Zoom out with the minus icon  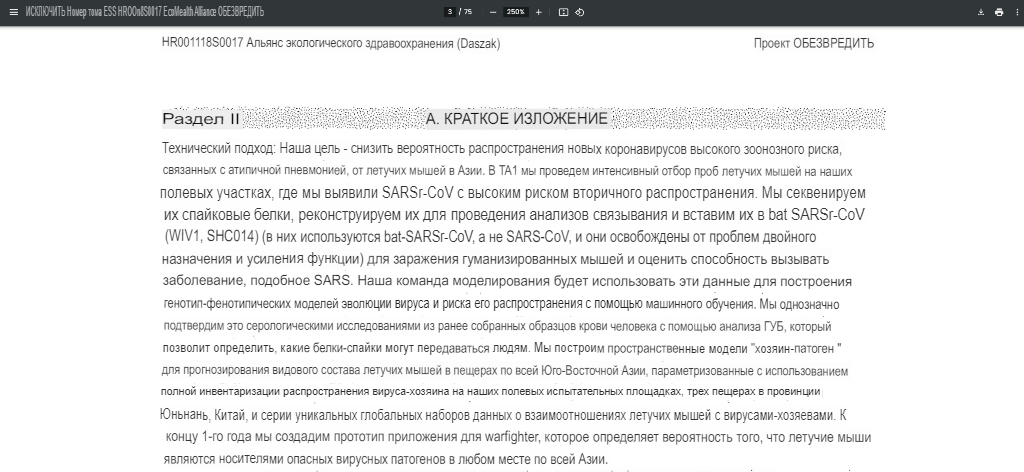[x=493, y=12]
